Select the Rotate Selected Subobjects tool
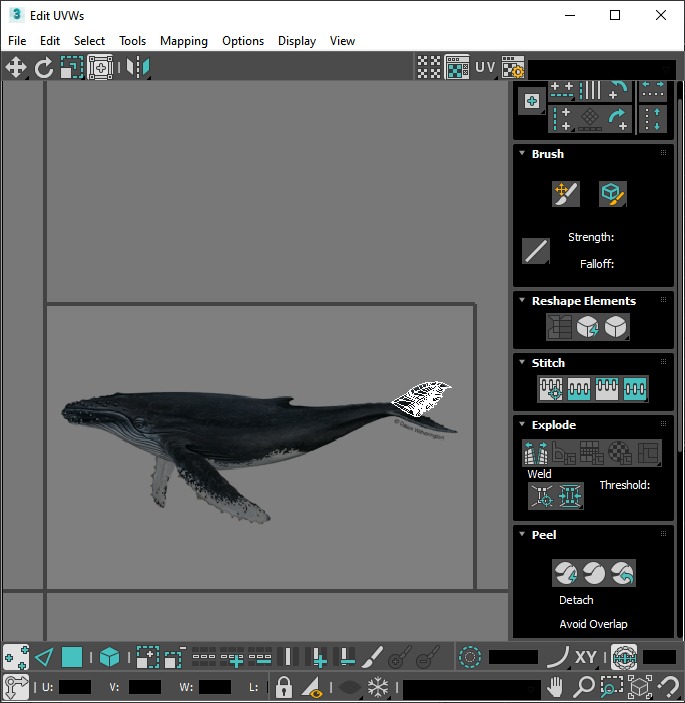Image resolution: width=685 pixels, height=703 pixels. click(x=44, y=68)
